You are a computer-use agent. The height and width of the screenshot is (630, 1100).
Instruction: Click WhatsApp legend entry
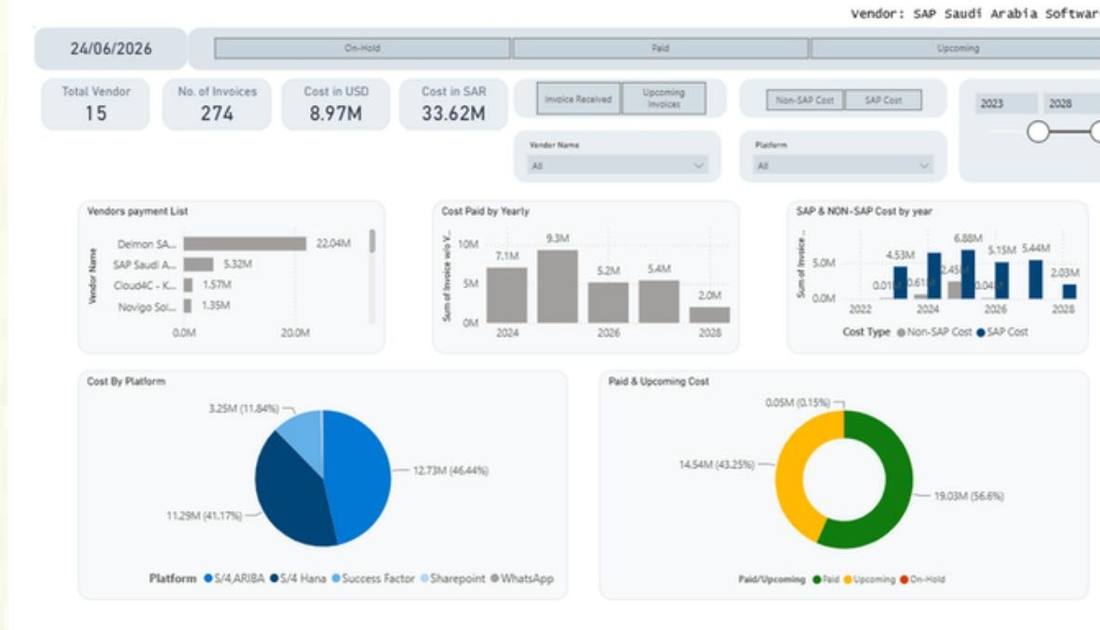point(522,579)
